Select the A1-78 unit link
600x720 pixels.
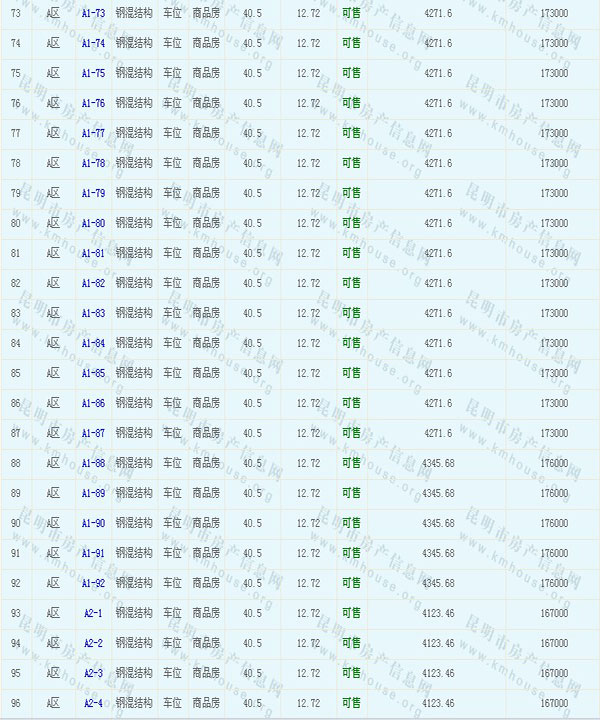click(93, 163)
